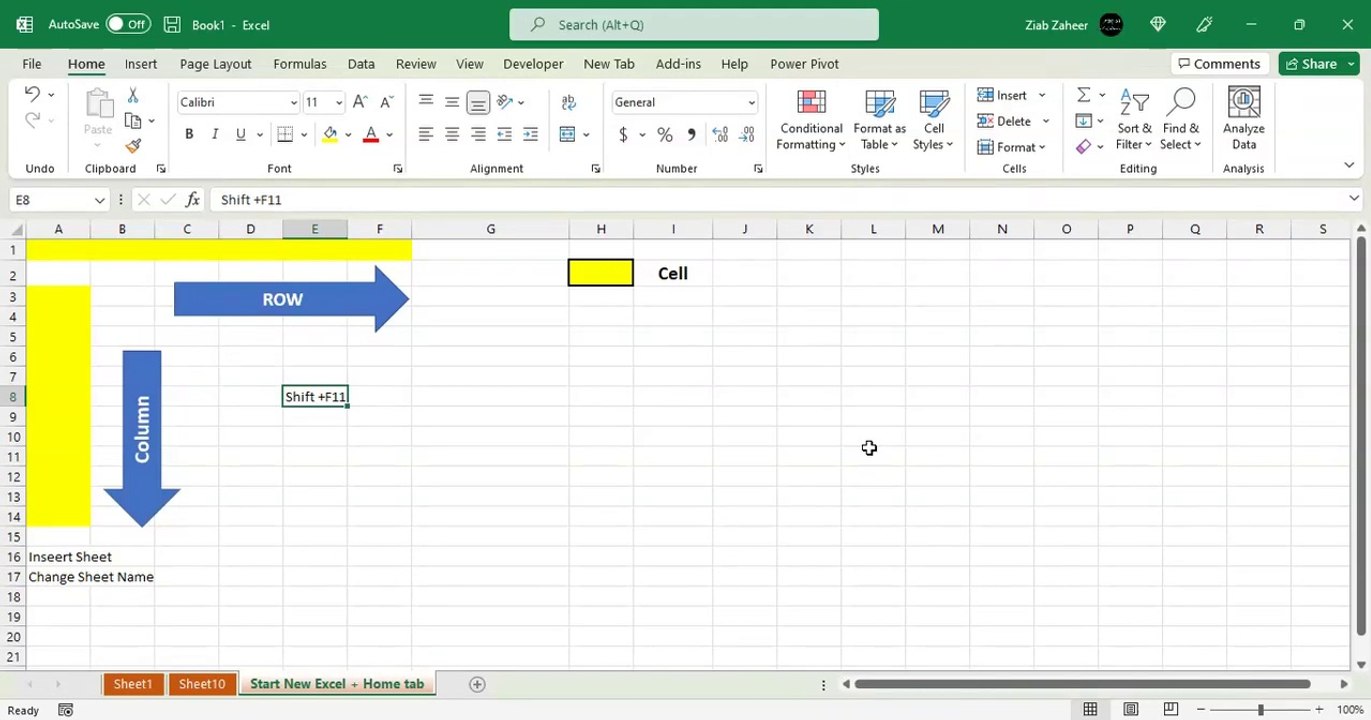Click the Increase Indent icon
Screen dimensions: 1371x720
pyautogui.click(x=530, y=134)
